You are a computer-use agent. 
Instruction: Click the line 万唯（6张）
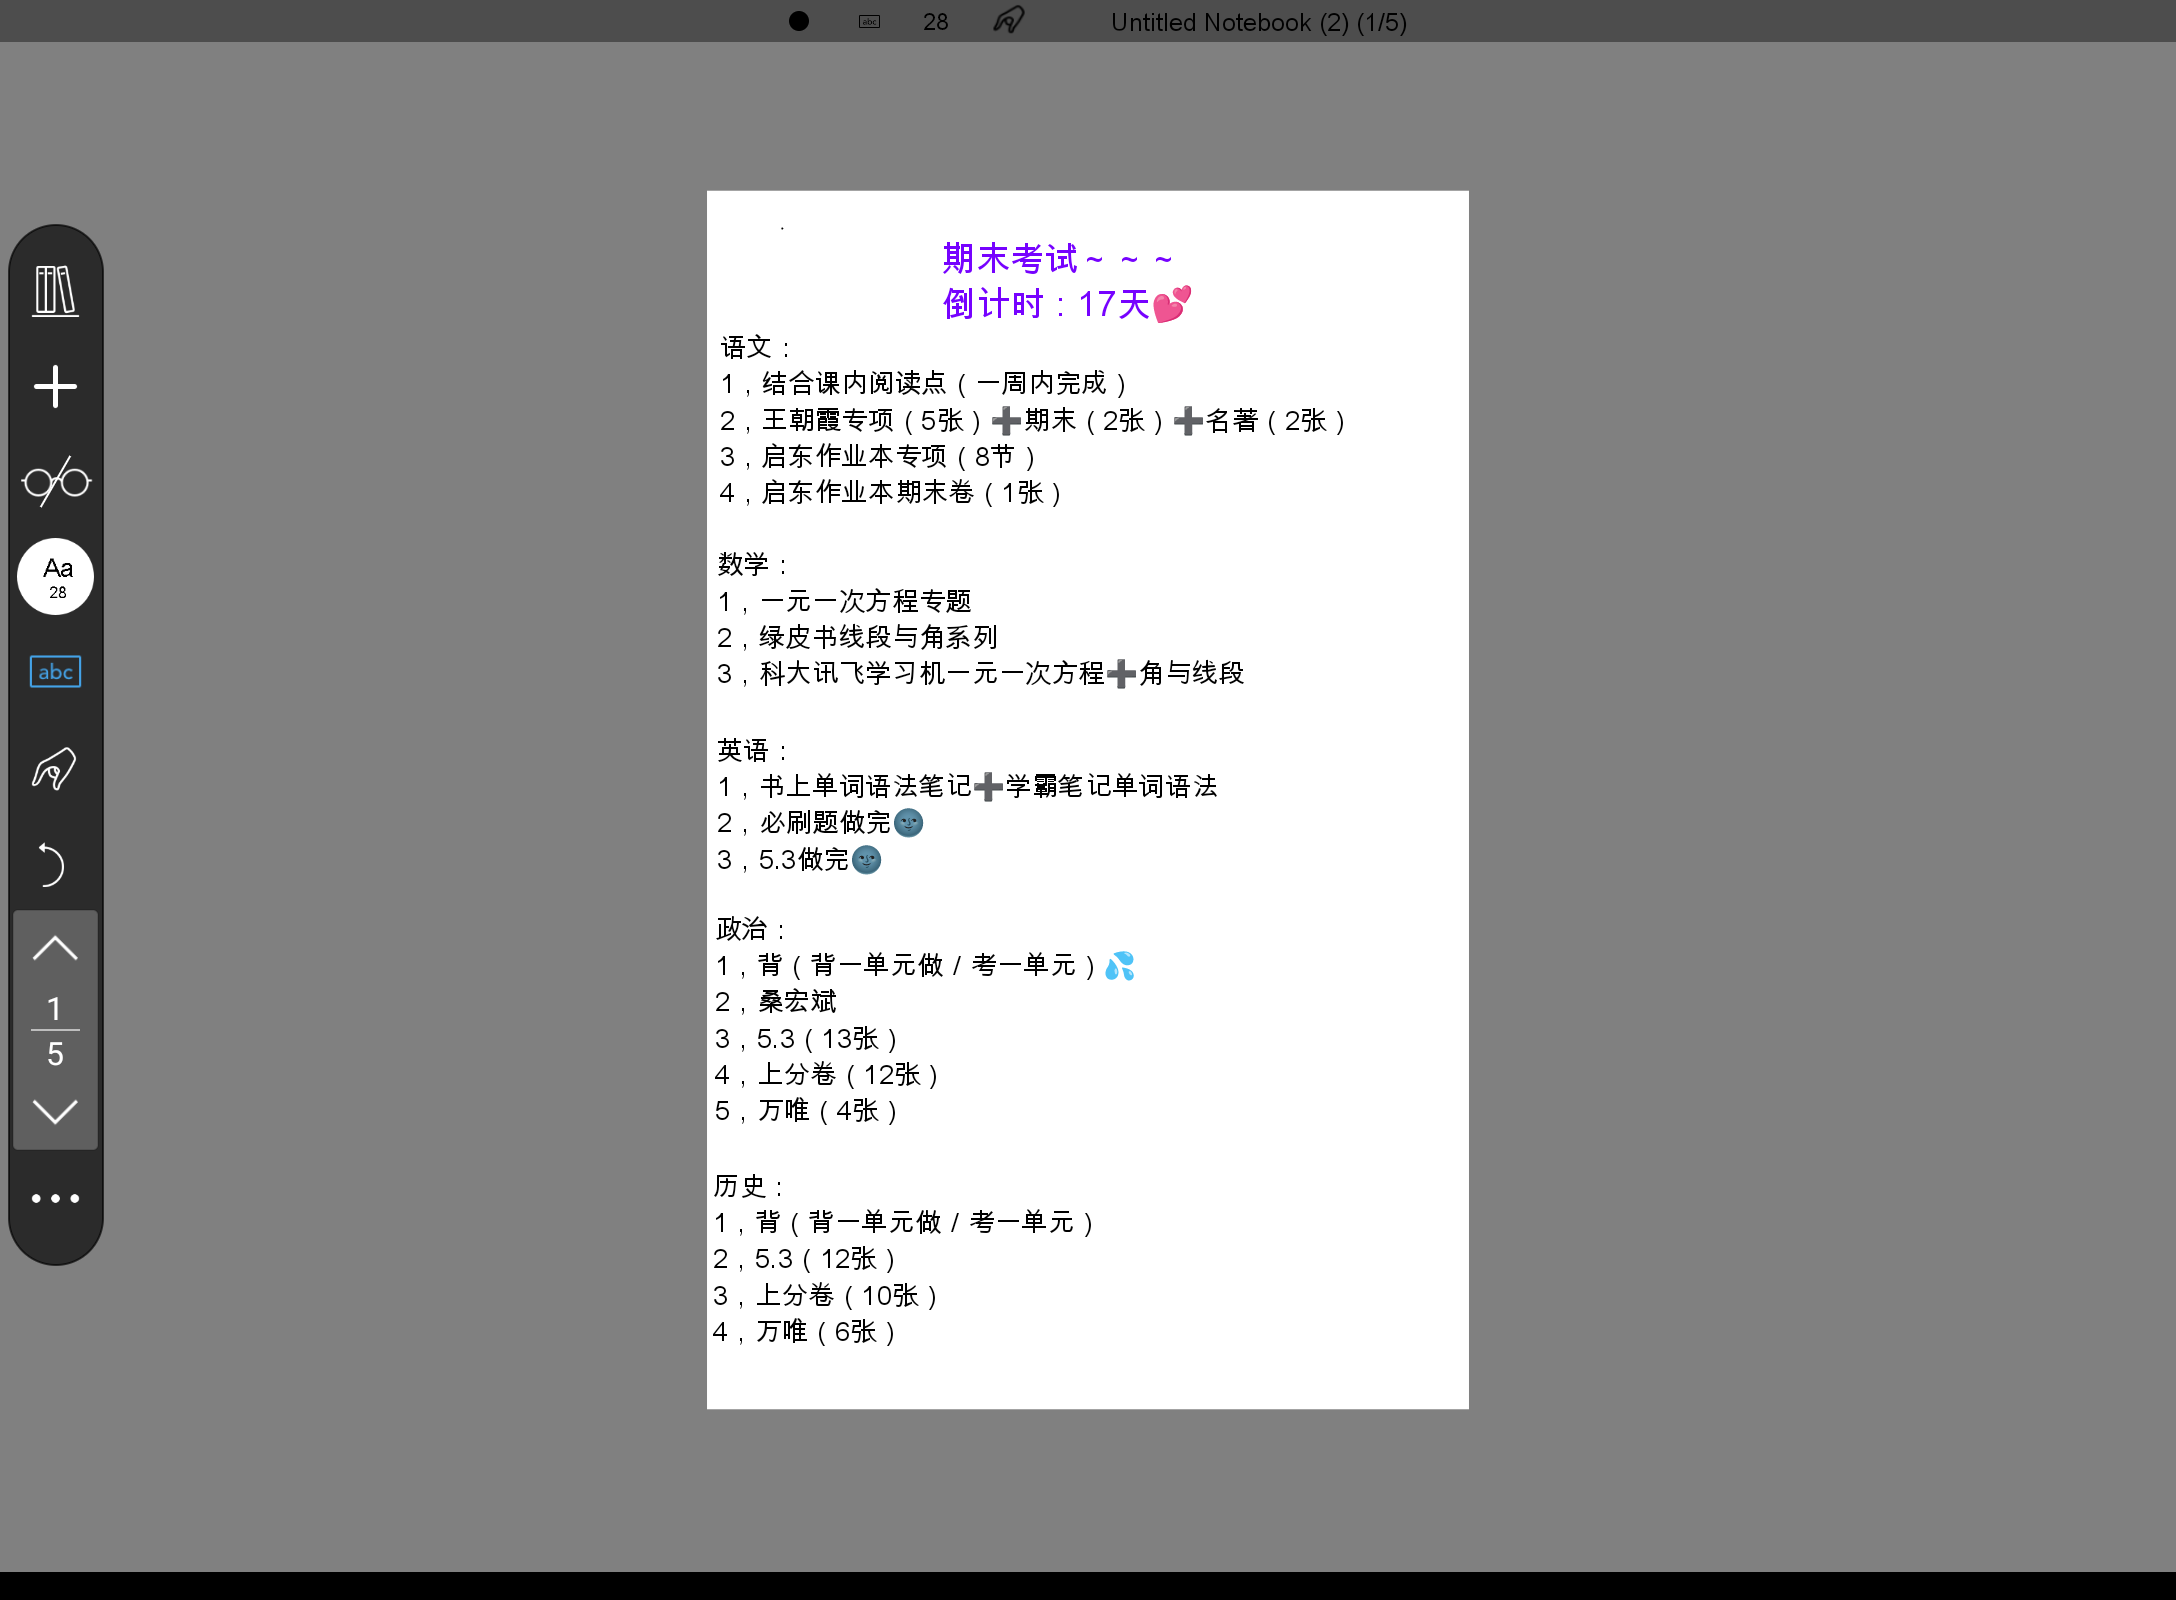point(805,1331)
